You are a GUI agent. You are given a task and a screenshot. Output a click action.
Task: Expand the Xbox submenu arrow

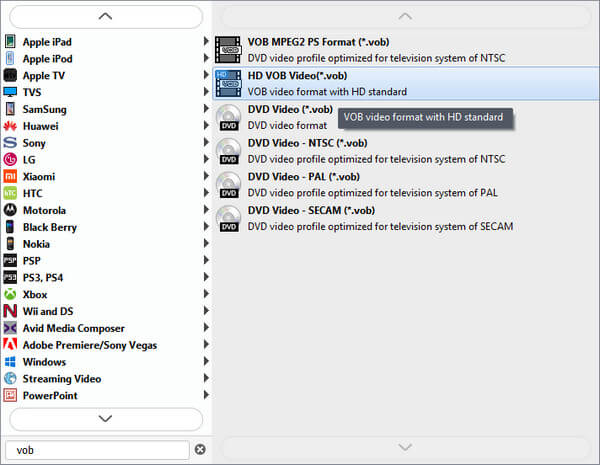tap(206, 294)
